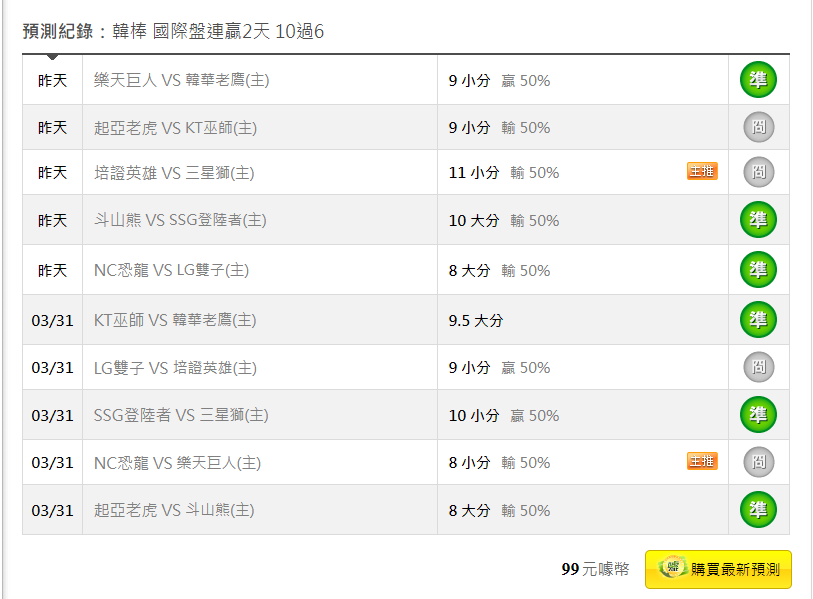Click the green 準 icon for 斗山熊 VS SSG登陸者
The width and height of the screenshot is (813, 599).
(758, 220)
